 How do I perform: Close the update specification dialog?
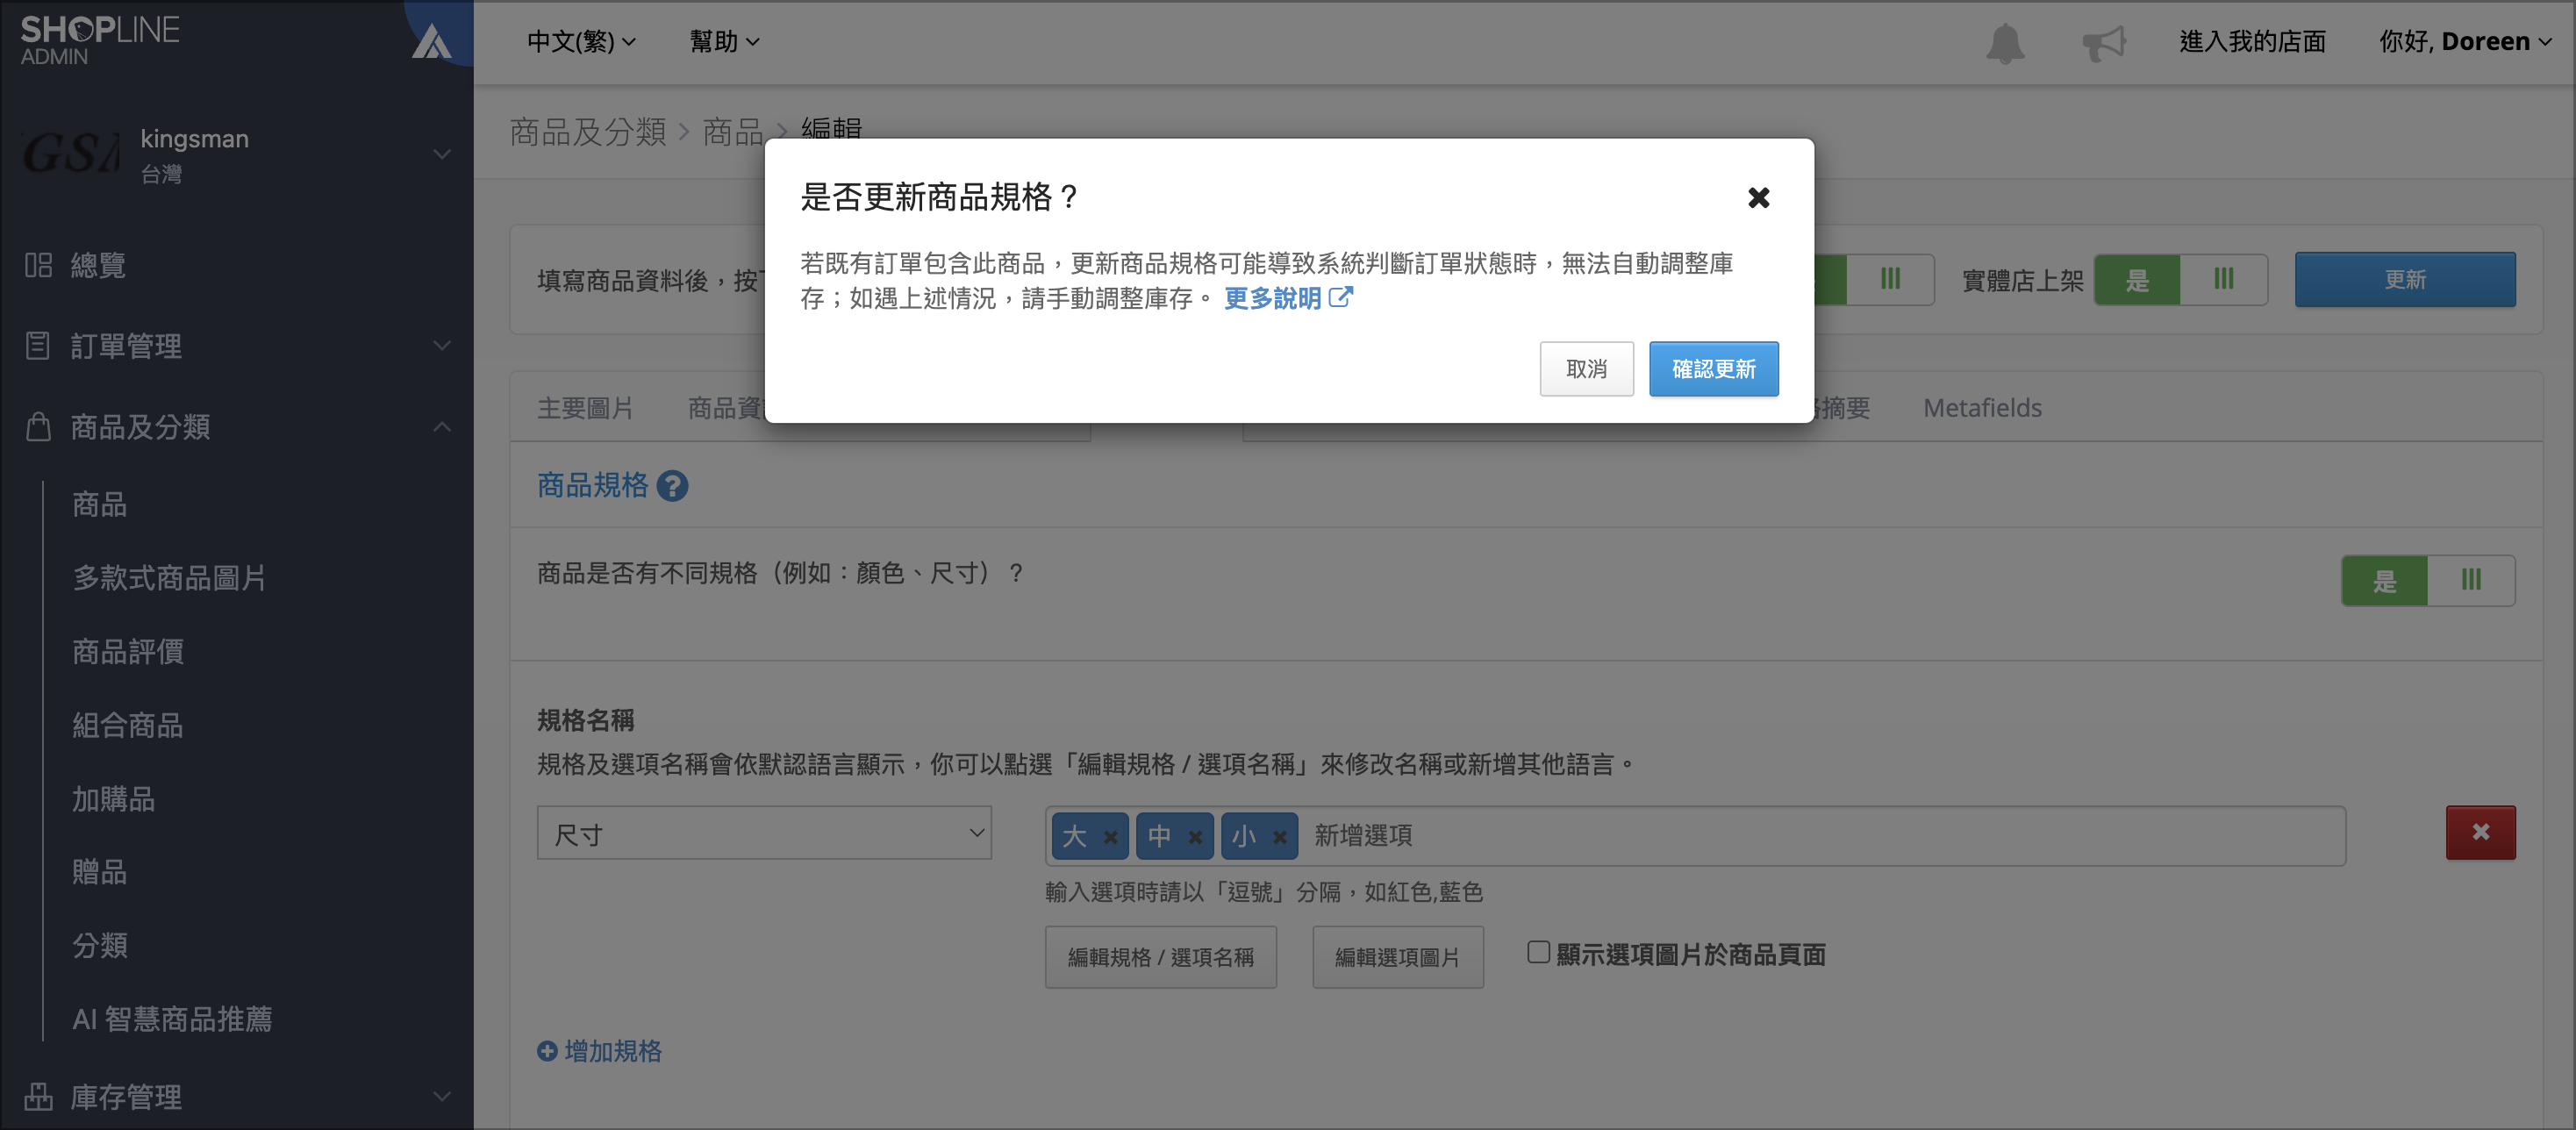click(x=1758, y=198)
